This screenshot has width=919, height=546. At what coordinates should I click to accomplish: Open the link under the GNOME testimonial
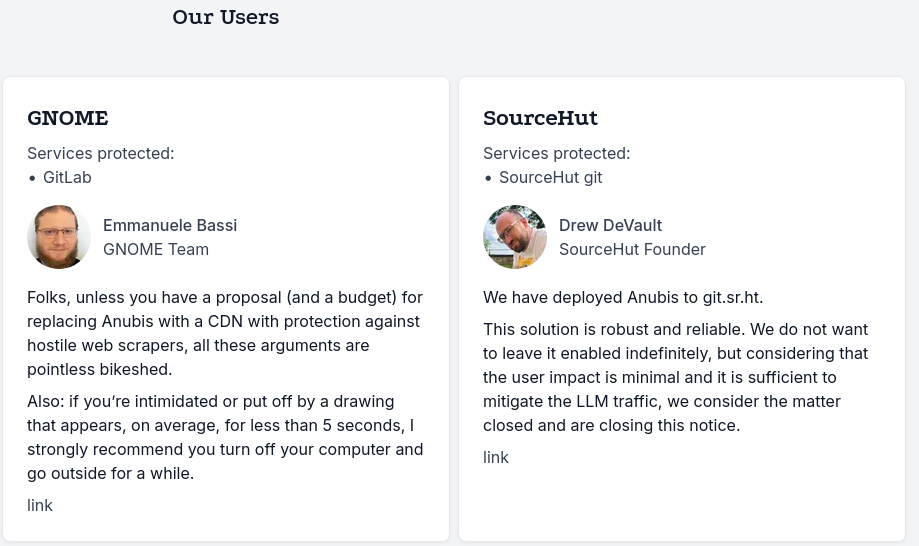click(40, 505)
